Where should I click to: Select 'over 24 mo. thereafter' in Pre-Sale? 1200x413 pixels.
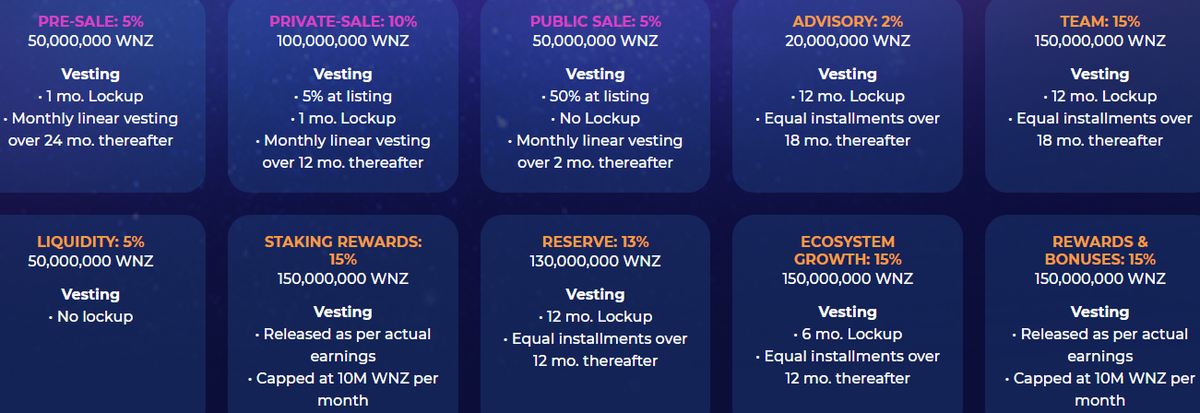tap(91, 140)
